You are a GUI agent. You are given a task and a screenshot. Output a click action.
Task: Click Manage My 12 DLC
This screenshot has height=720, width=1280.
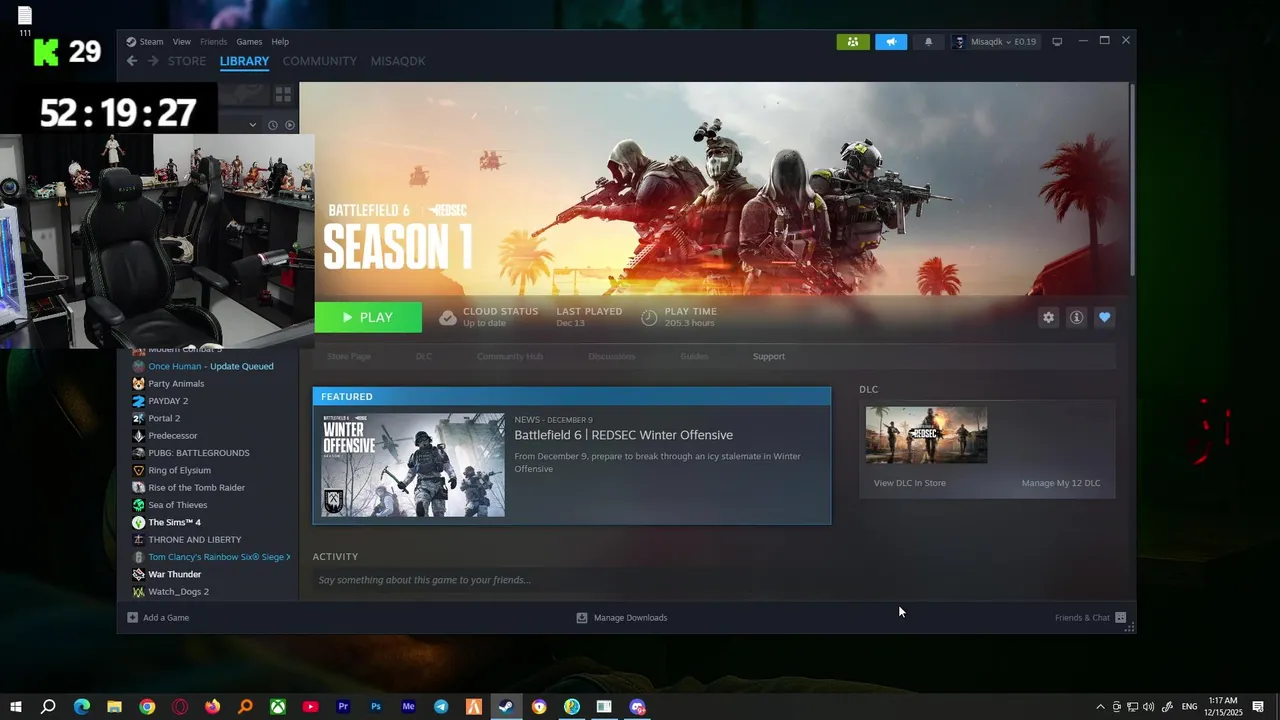pyautogui.click(x=1061, y=483)
